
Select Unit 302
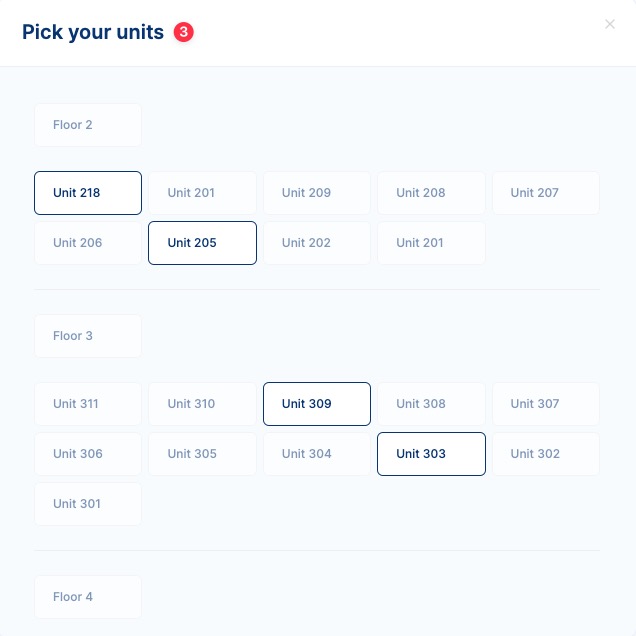click(x=546, y=454)
